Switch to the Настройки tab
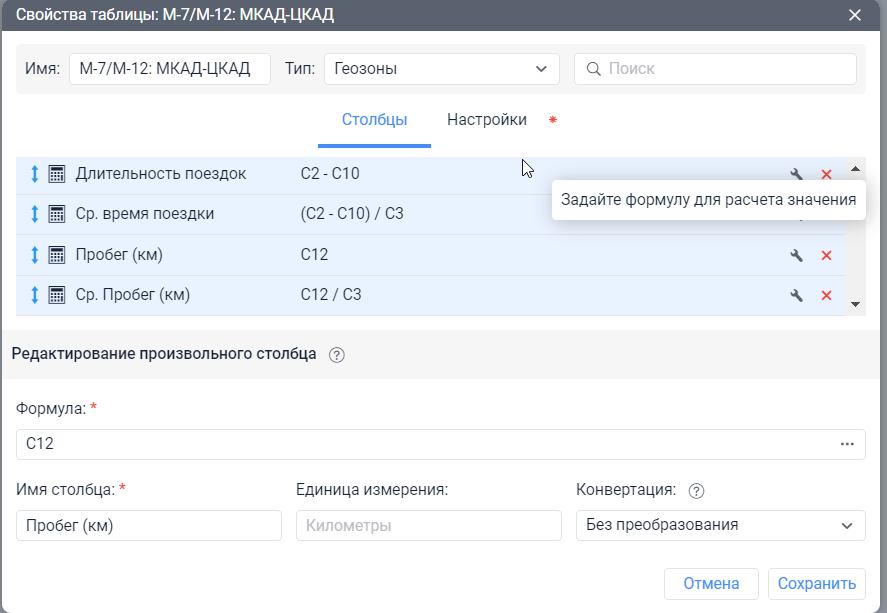This screenshot has width=887, height=613. point(487,120)
